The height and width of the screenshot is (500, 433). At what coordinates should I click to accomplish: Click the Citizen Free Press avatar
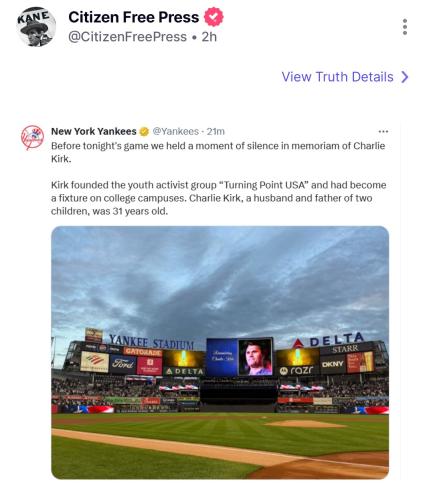(36, 27)
